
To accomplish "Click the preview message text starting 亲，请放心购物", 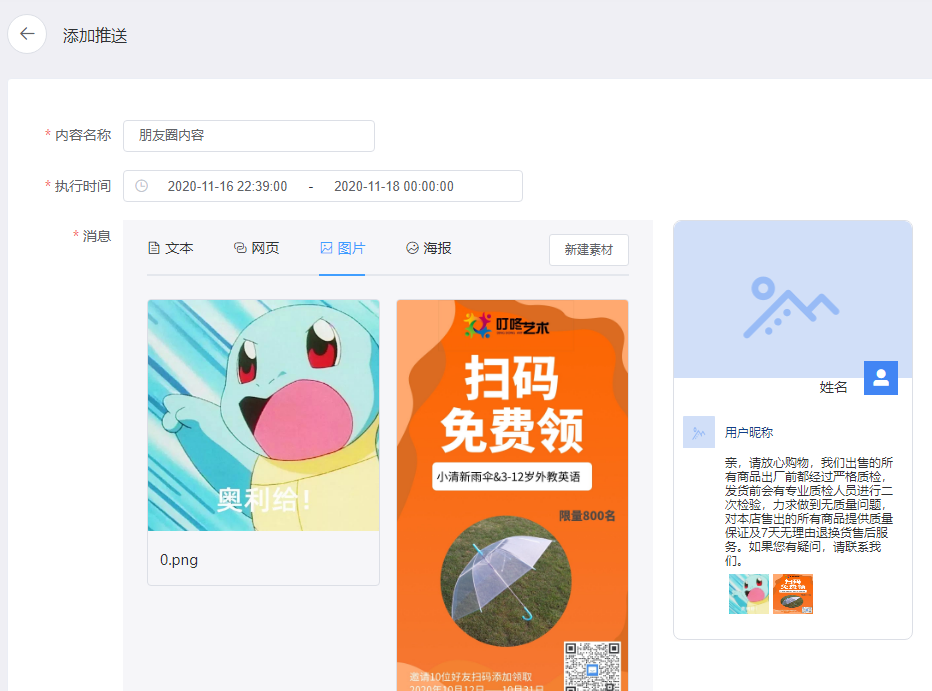I will (x=808, y=512).
